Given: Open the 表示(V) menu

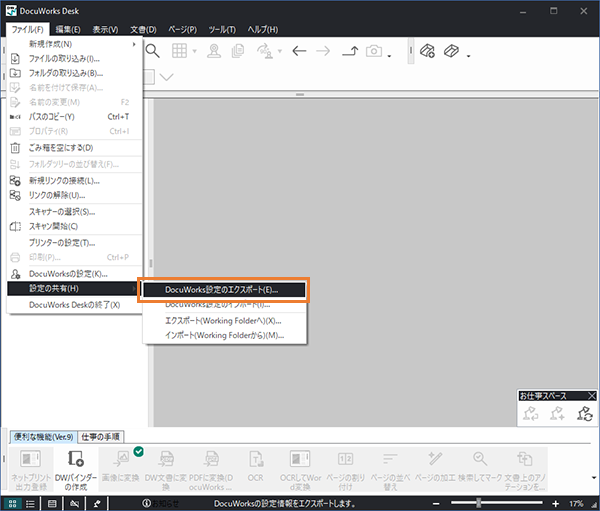Looking at the screenshot, I should click(105, 29).
